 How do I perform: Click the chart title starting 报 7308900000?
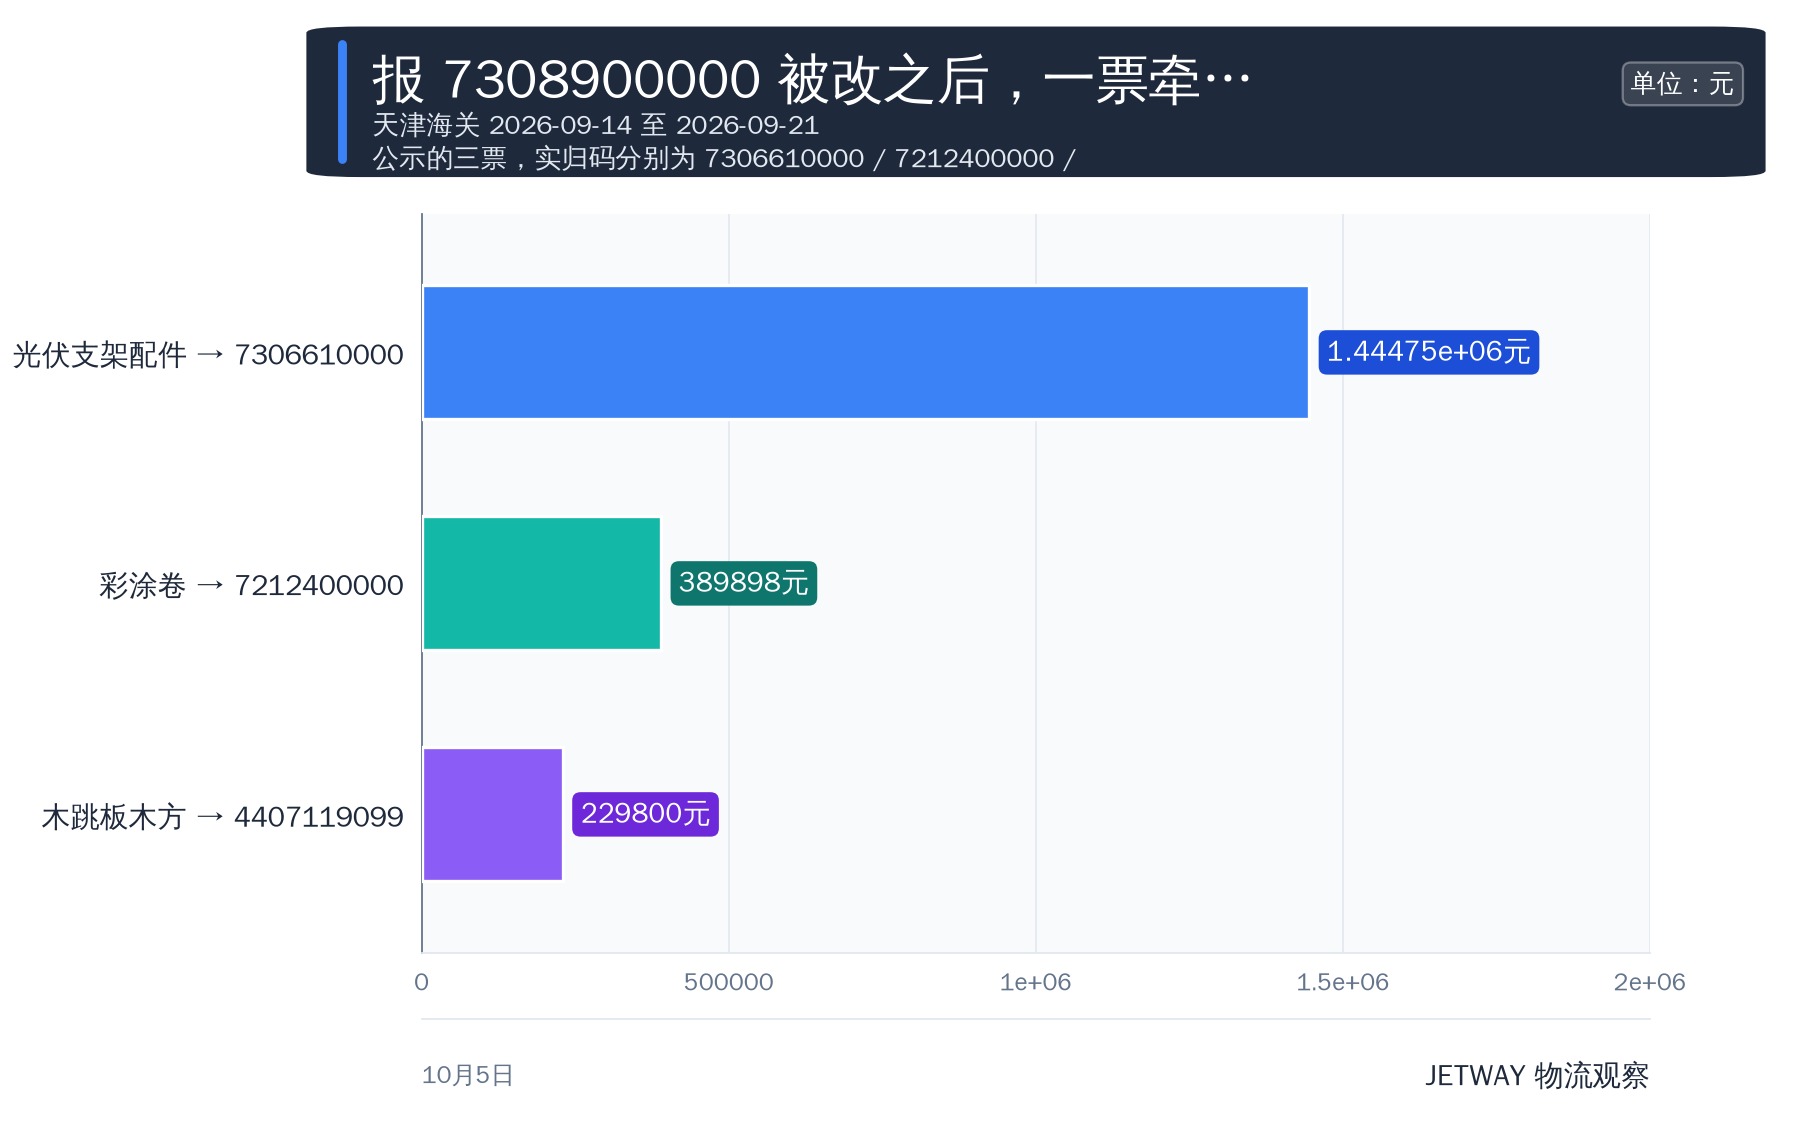tap(811, 79)
